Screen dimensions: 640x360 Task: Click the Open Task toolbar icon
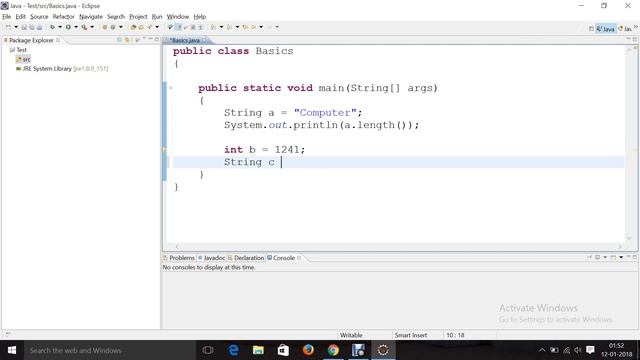coord(141,27)
